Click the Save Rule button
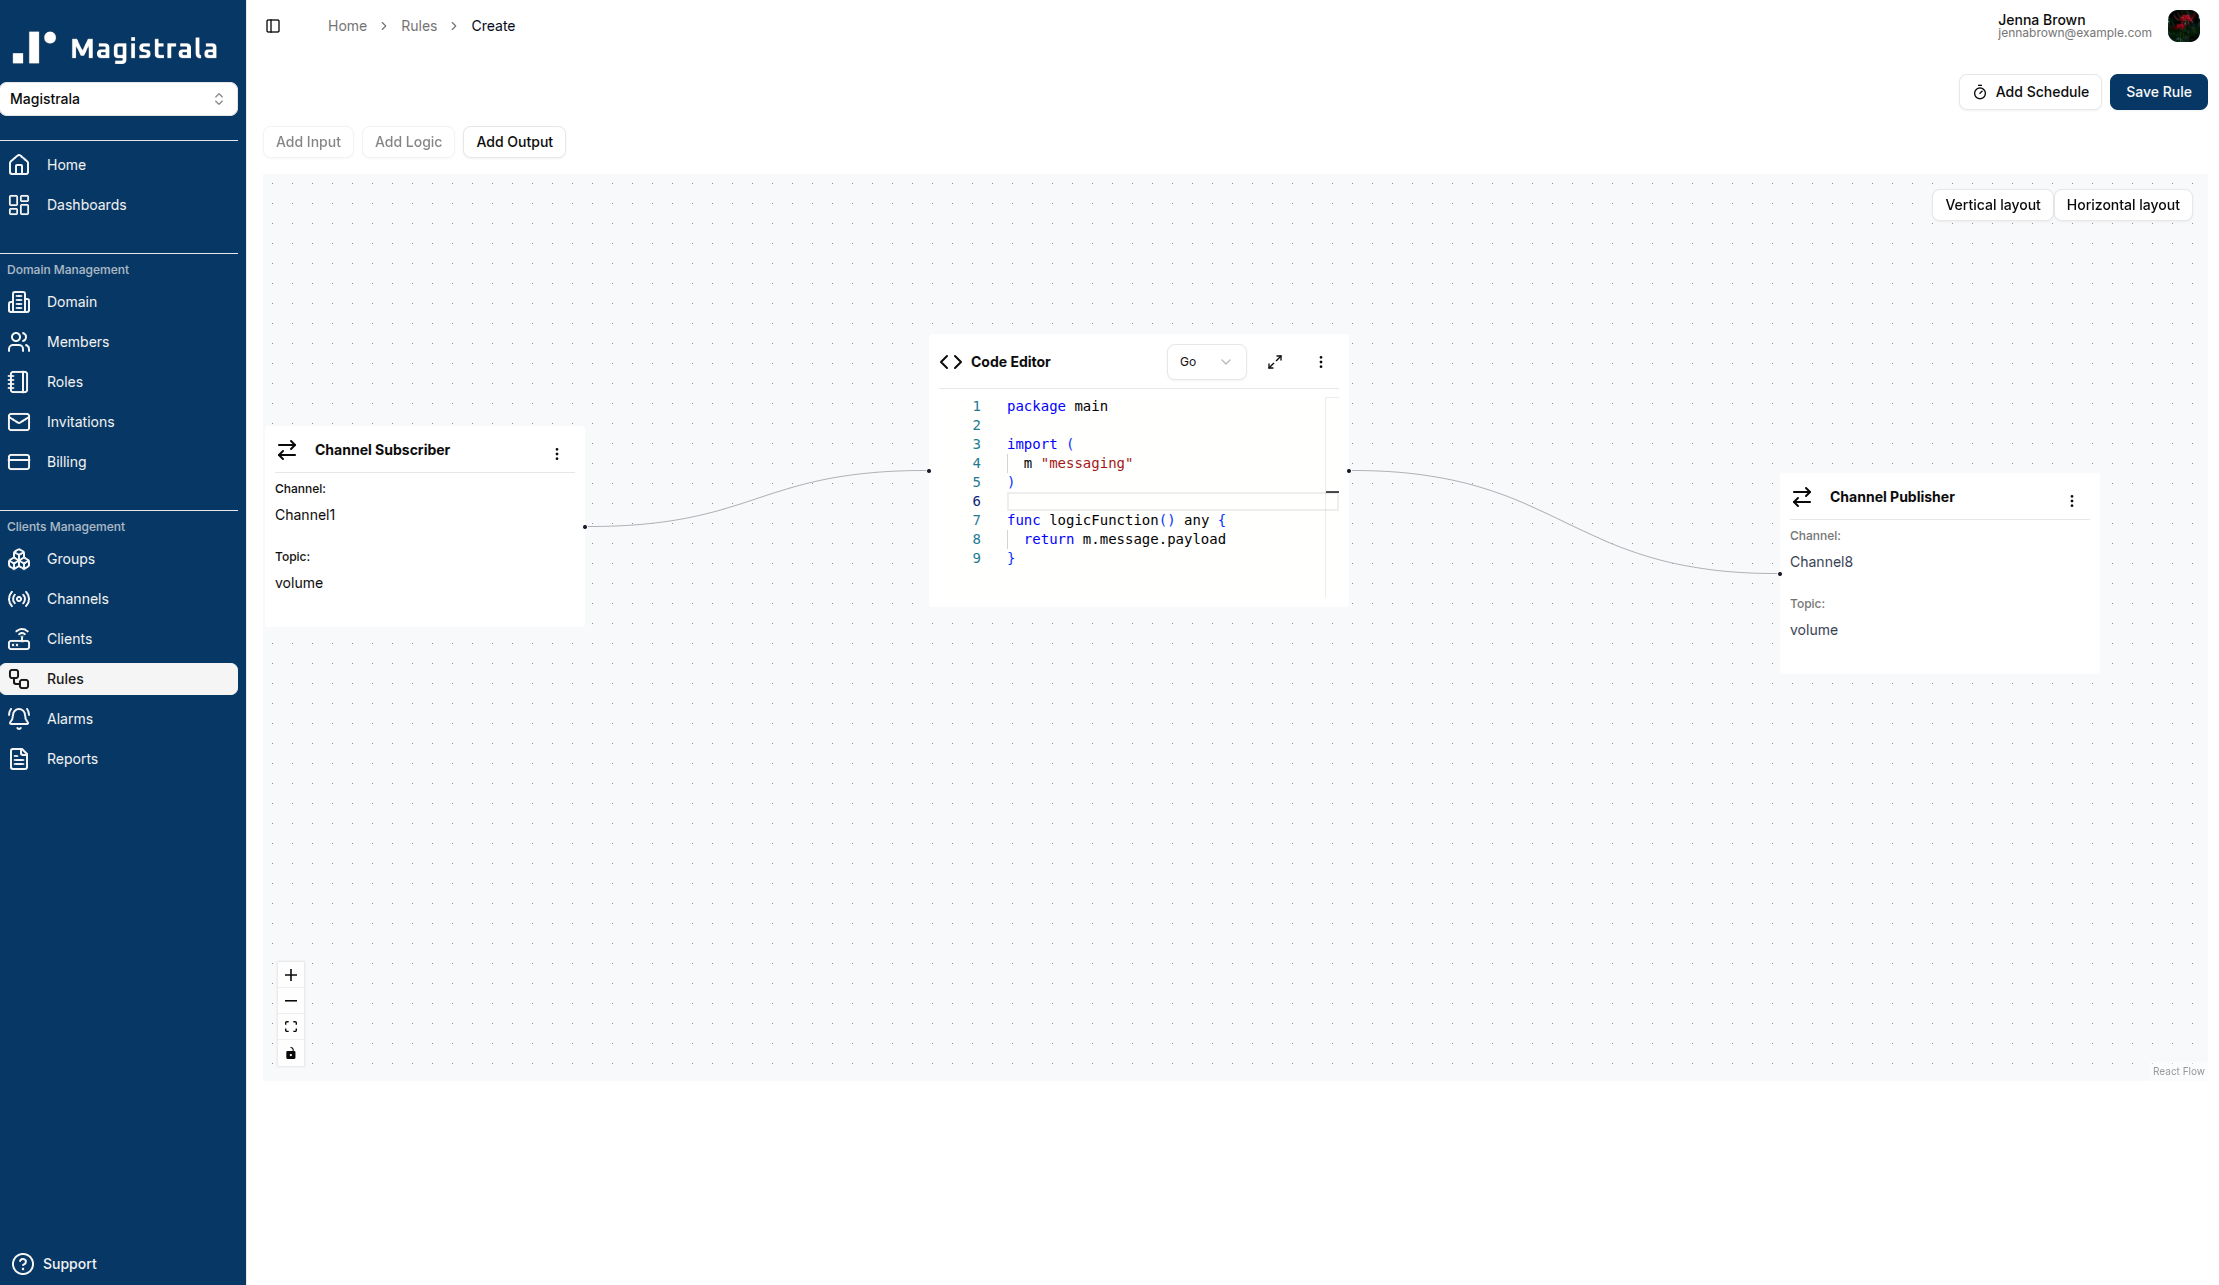 click(x=2158, y=91)
